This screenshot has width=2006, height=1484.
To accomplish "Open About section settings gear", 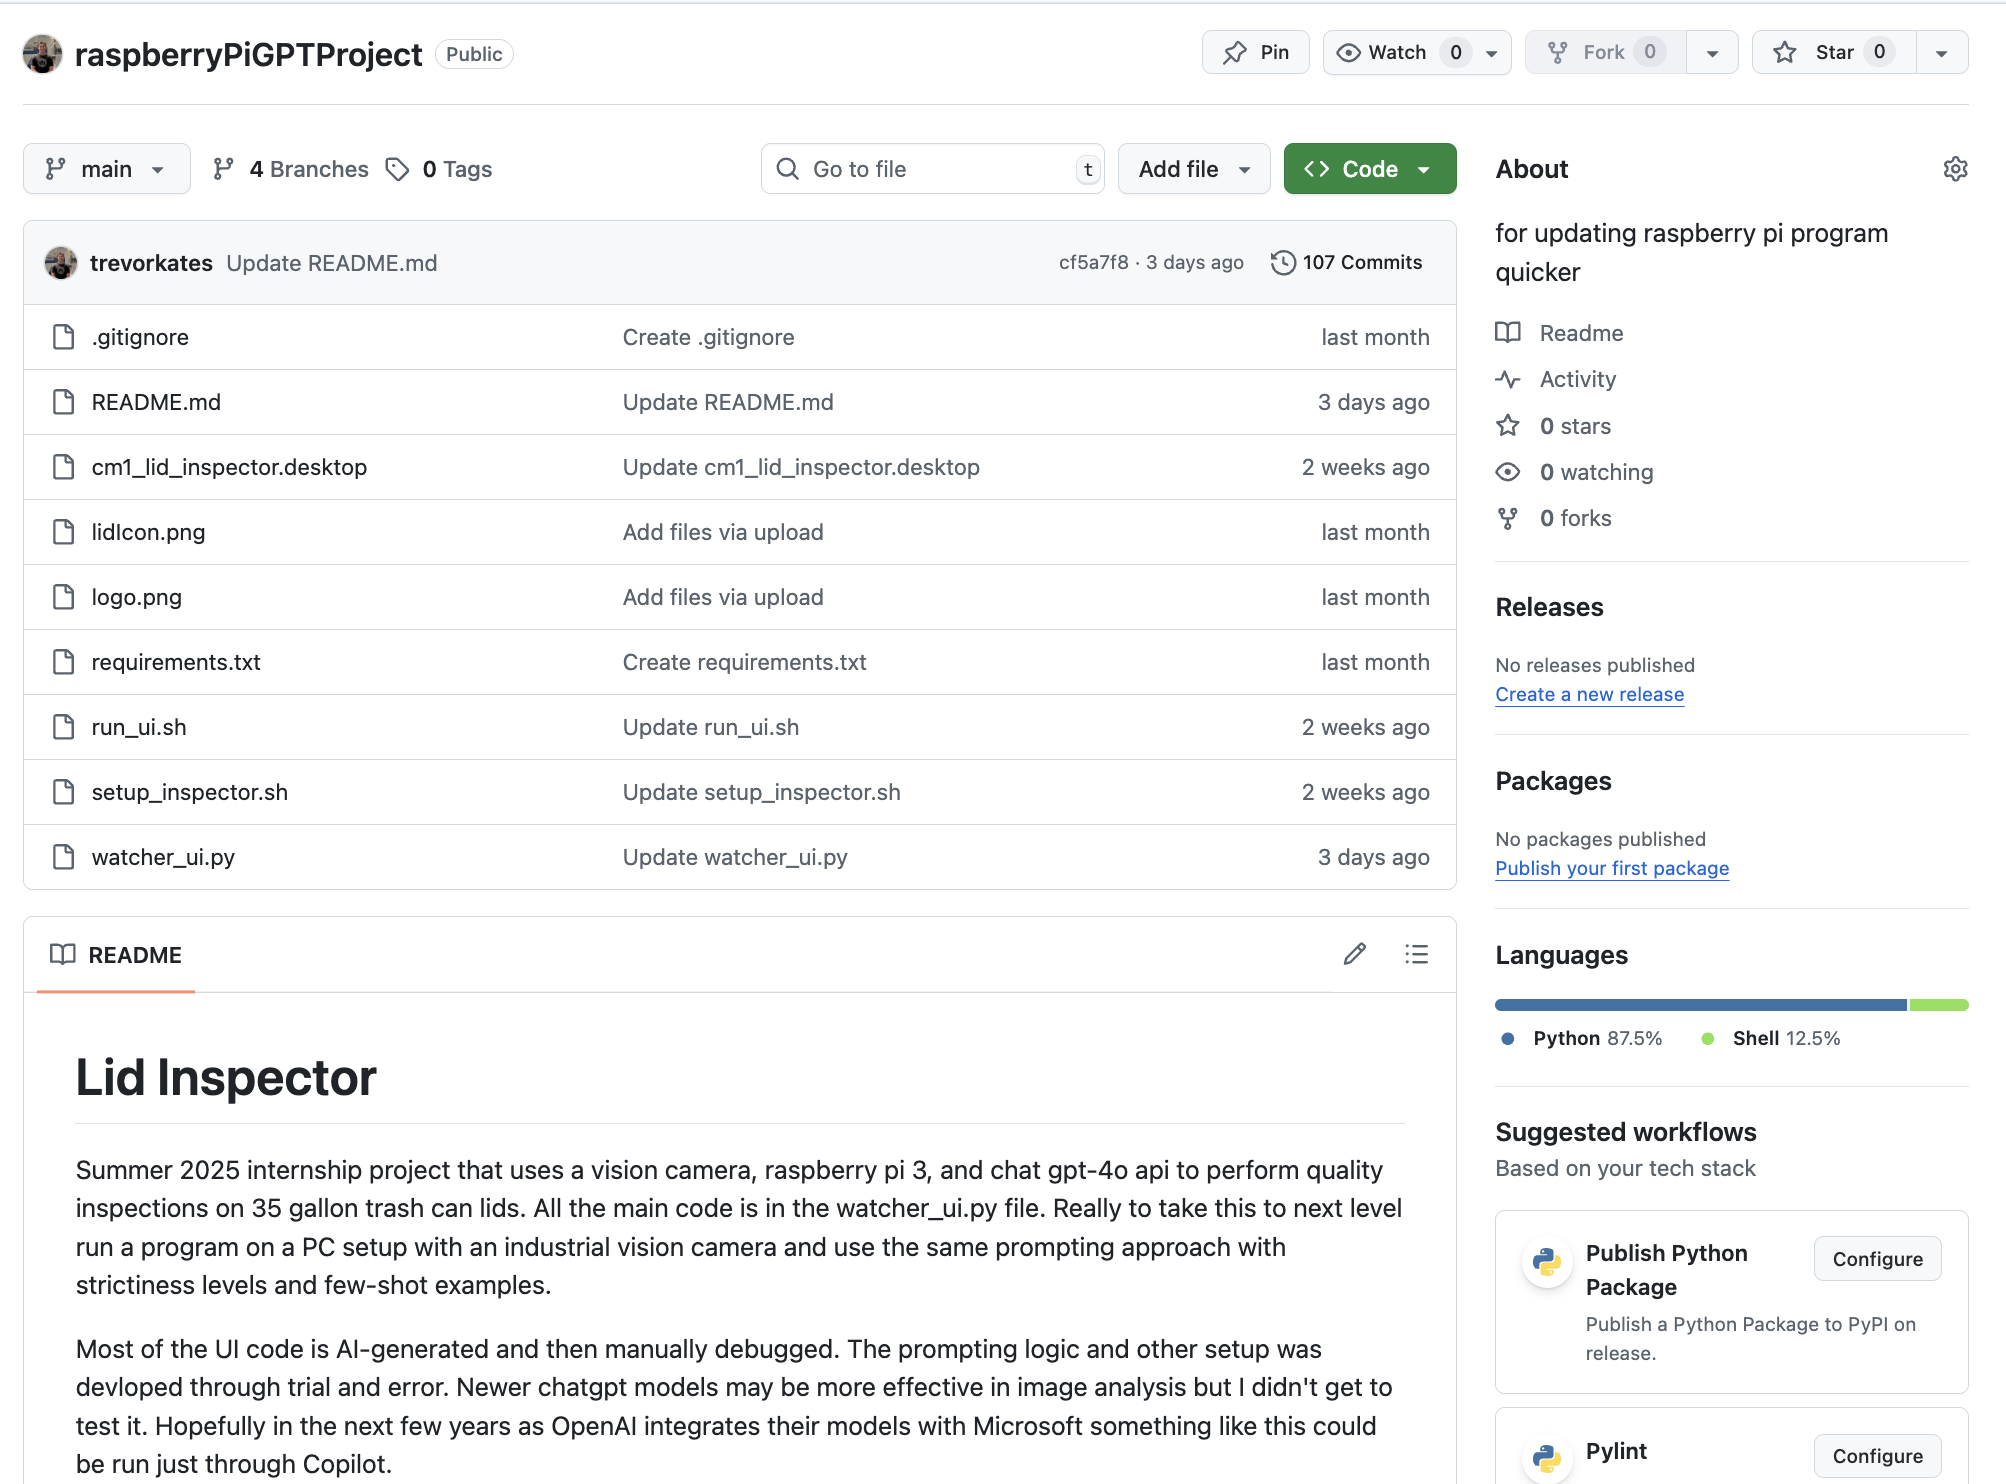I will click(1955, 169).
